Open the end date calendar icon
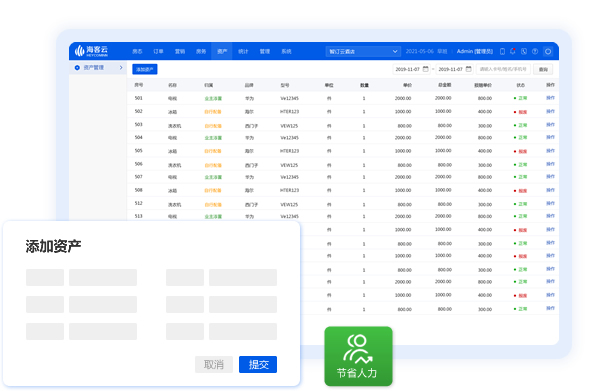 pos(468,69)
